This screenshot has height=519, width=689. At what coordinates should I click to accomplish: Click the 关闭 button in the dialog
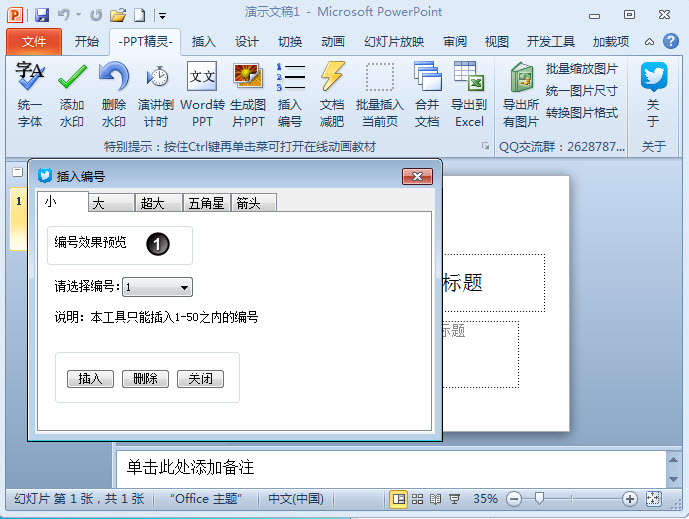(x=200, y=379)
